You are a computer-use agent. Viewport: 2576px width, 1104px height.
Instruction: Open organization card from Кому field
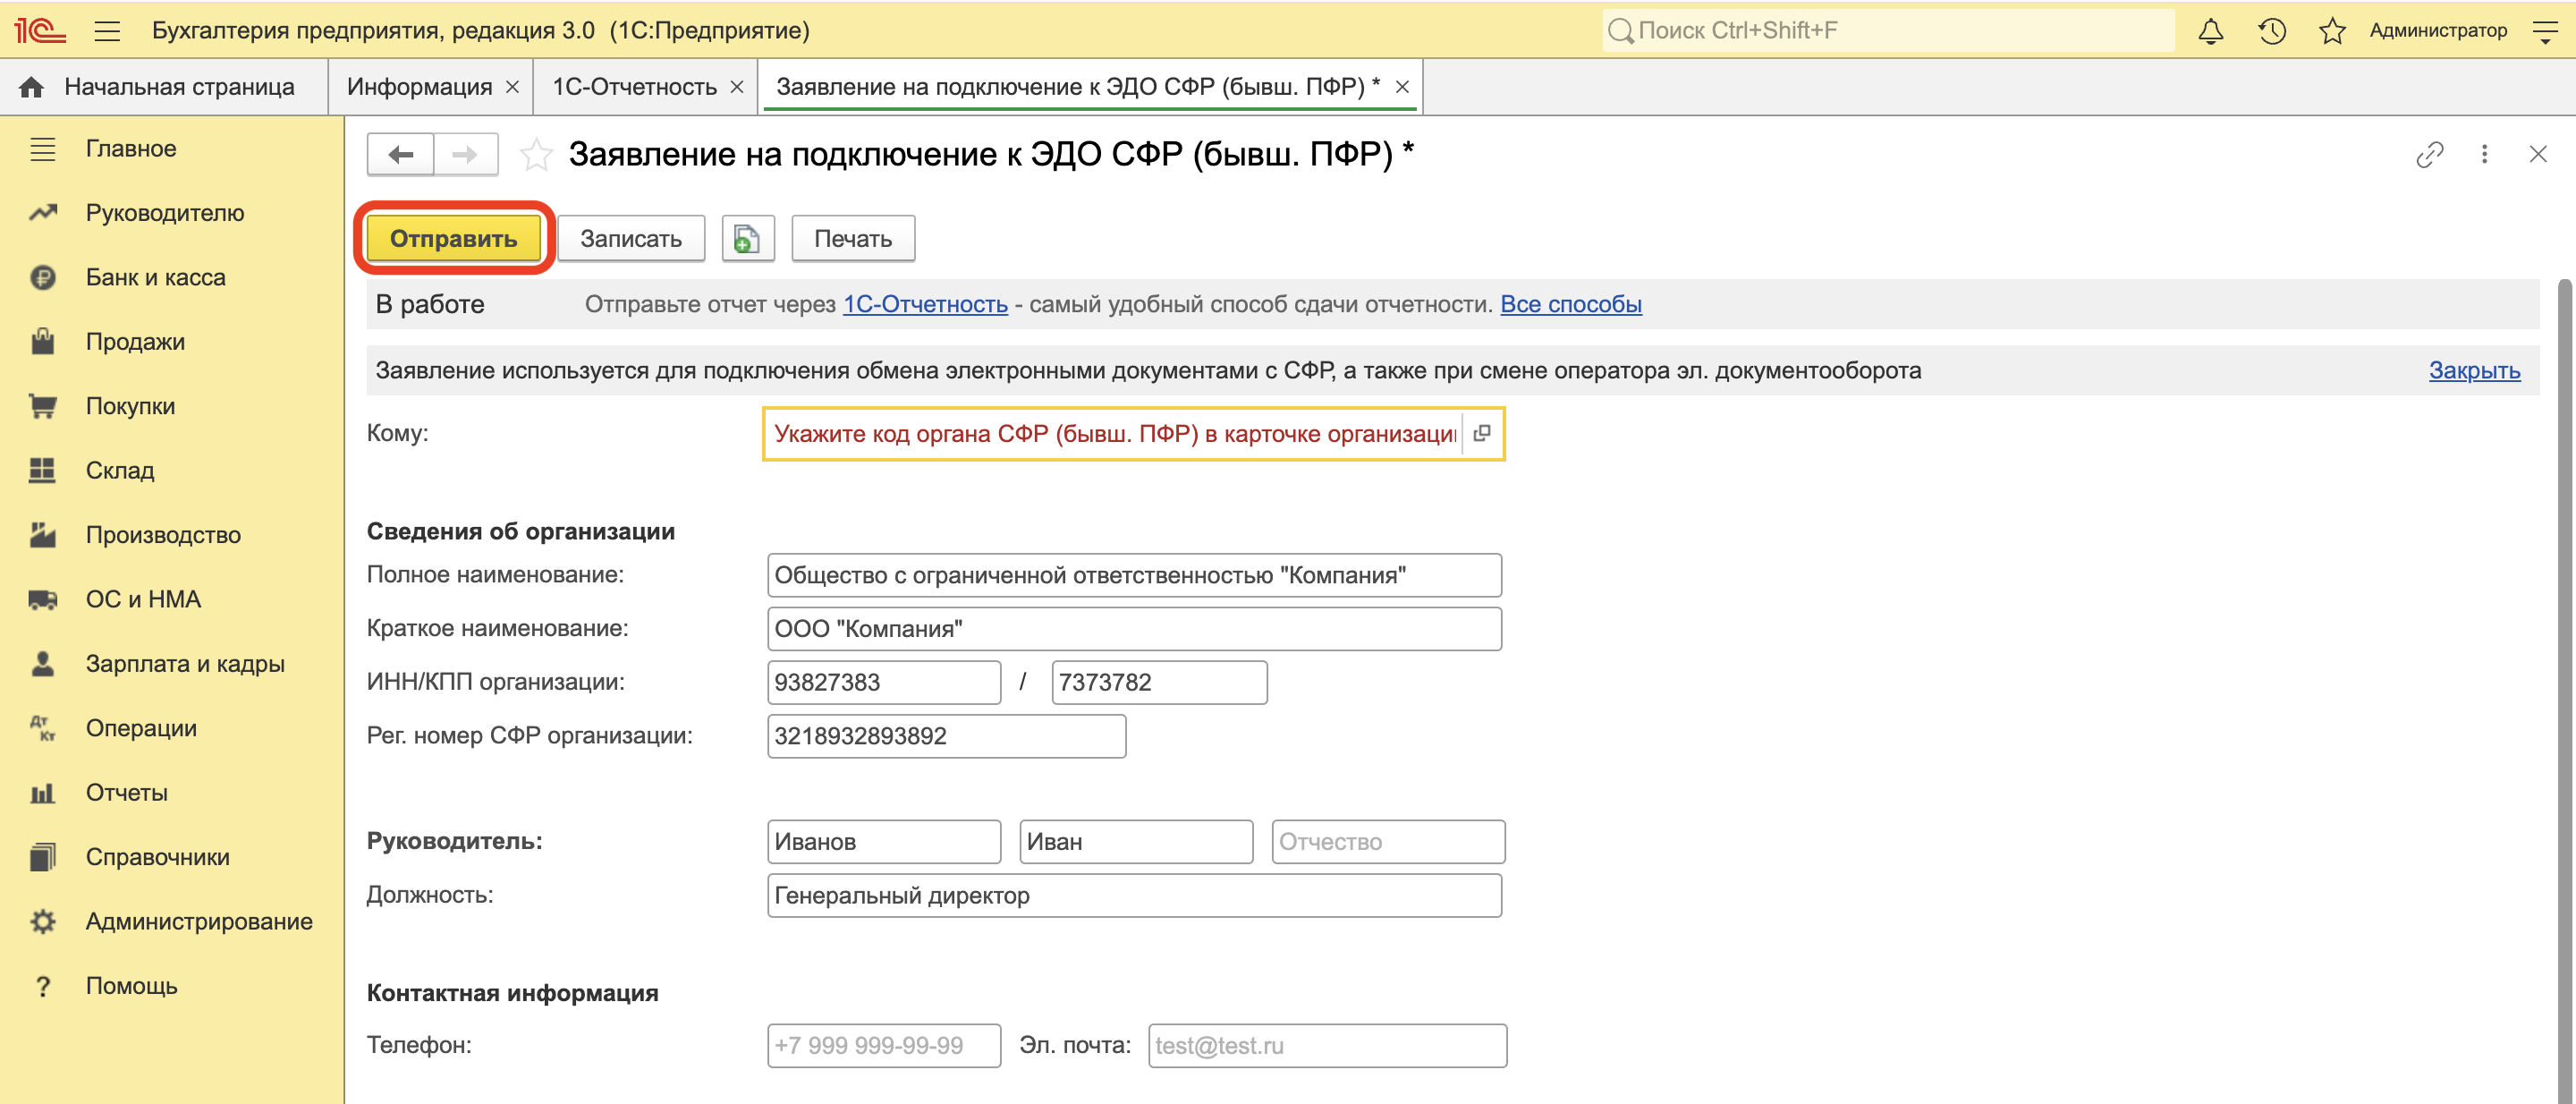click(1482, 433)
